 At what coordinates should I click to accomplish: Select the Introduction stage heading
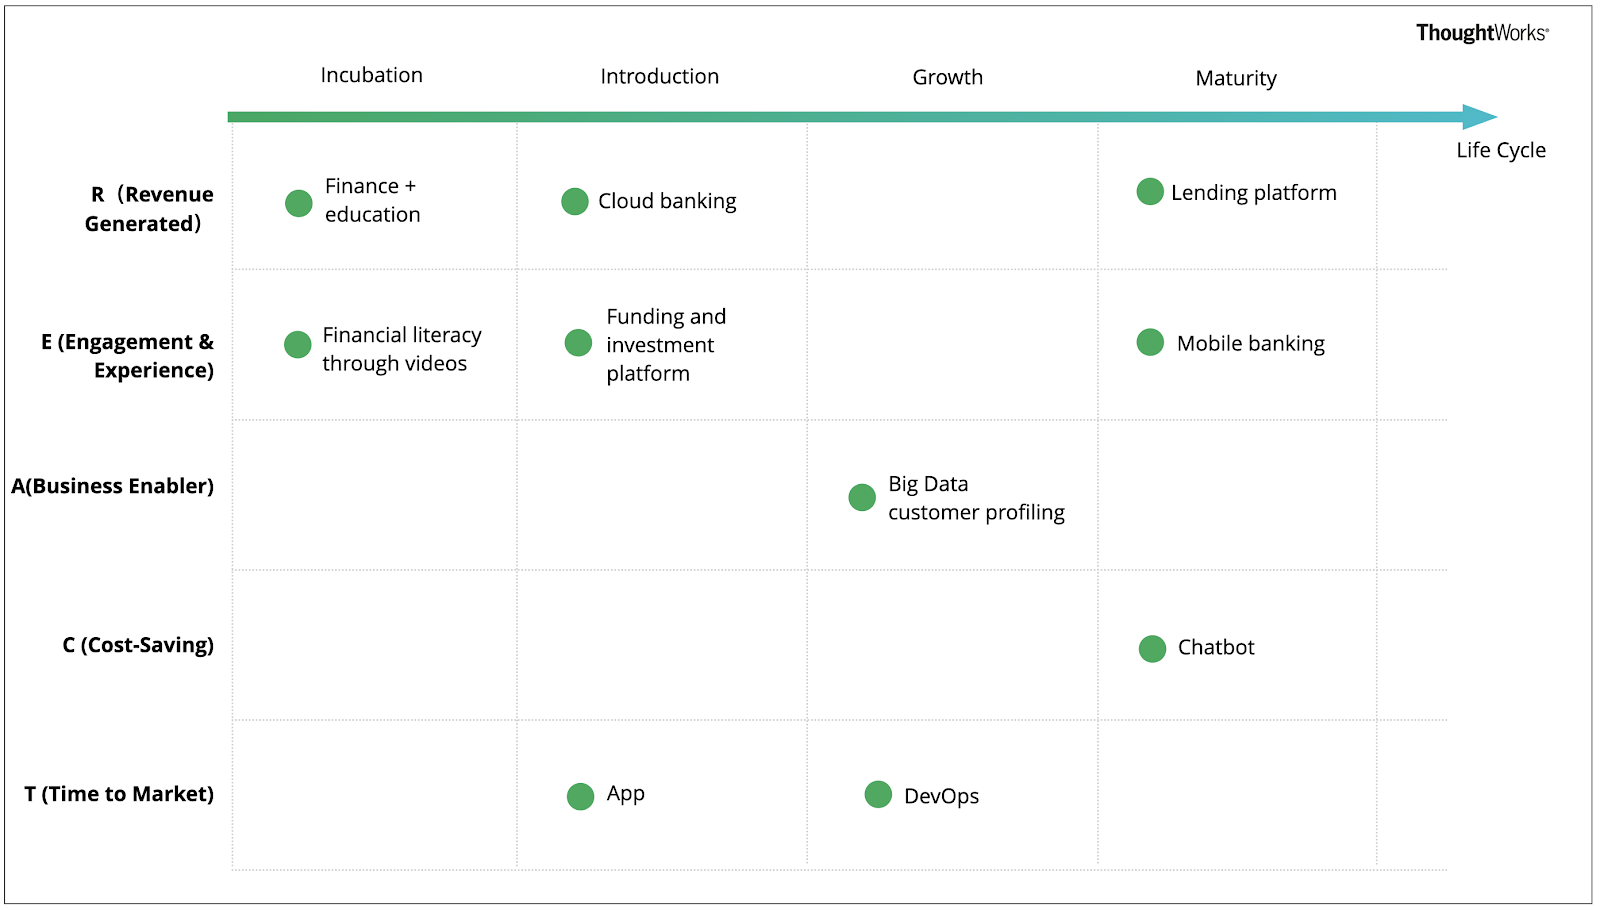(659, 76)
